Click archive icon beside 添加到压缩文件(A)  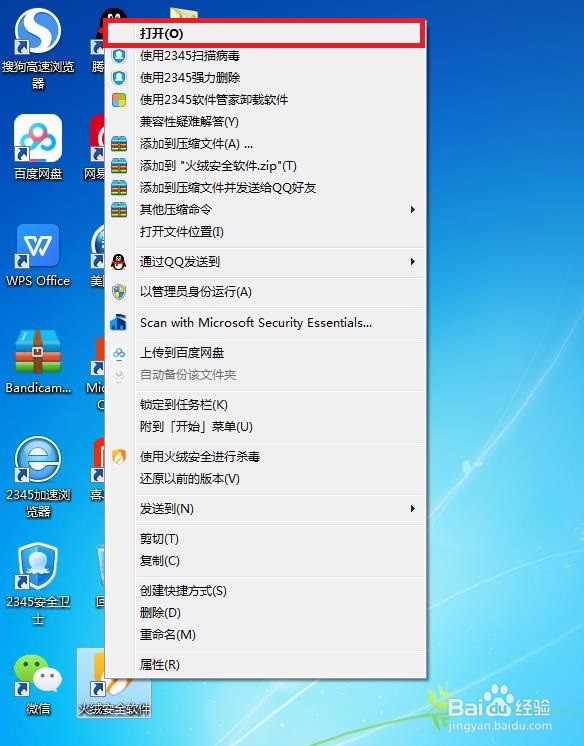pos(119,144)
